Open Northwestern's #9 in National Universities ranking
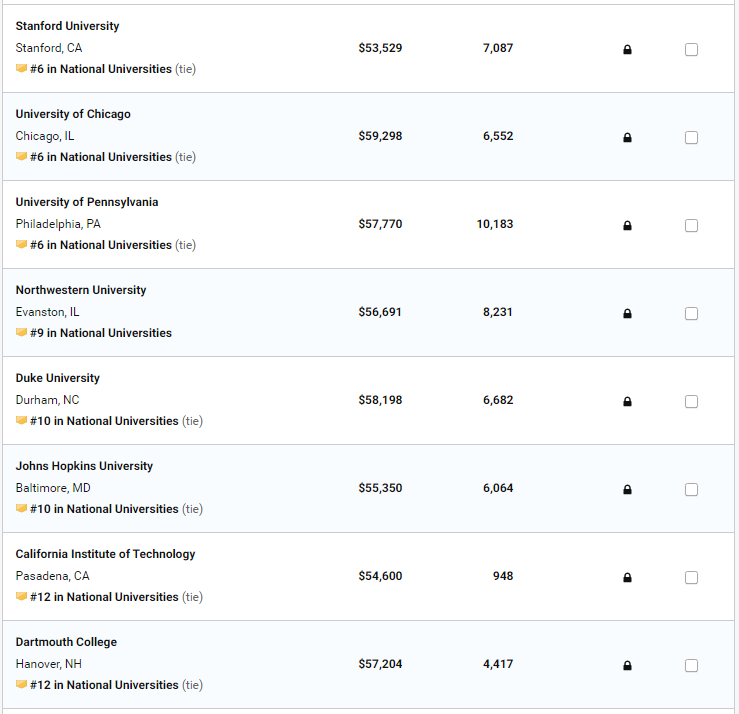This screenshot has height=714, width=739. click(101, 333)
